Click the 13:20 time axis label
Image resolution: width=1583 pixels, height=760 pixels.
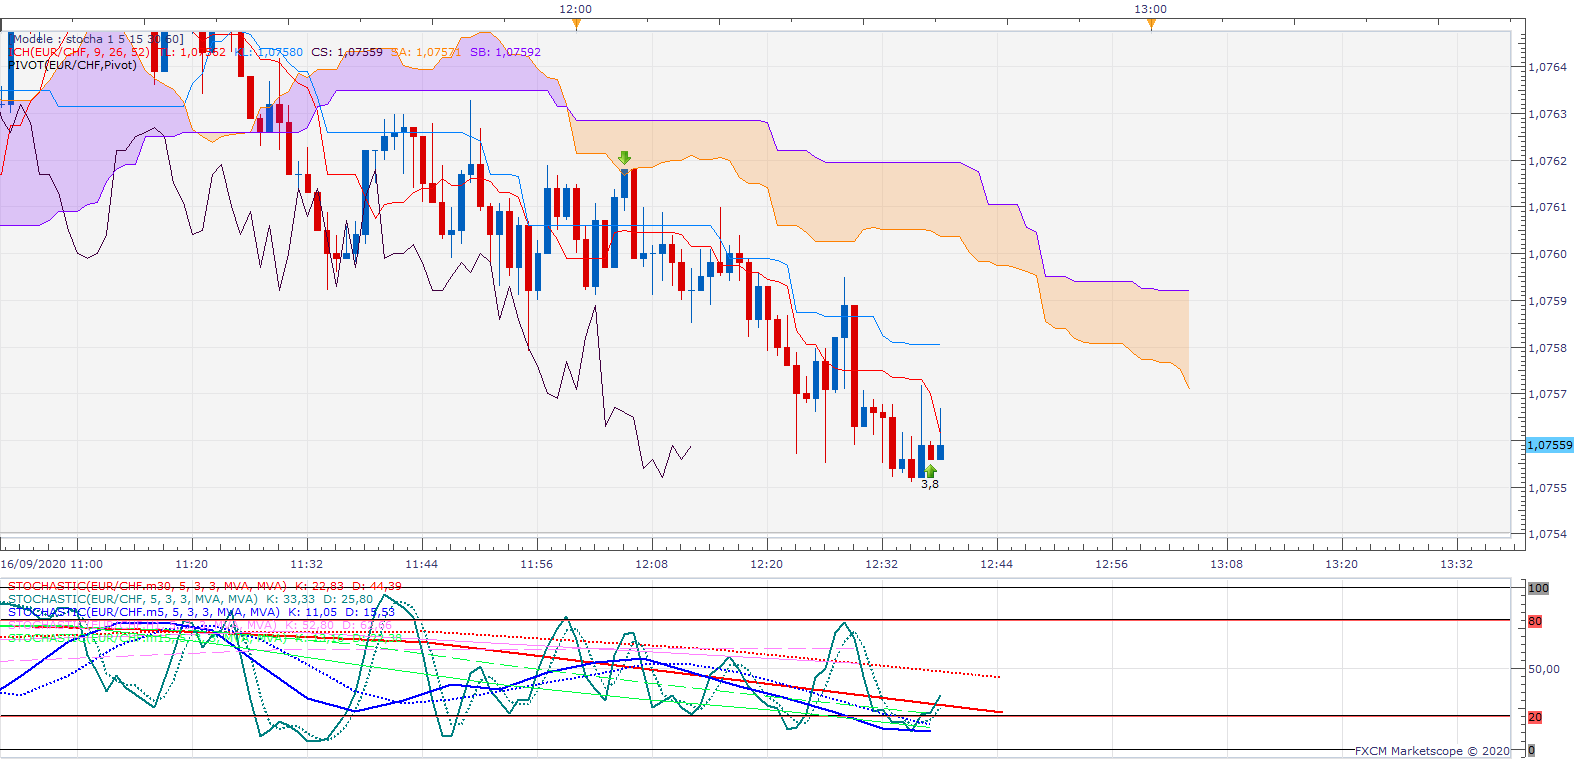(x=1342, y=564)
